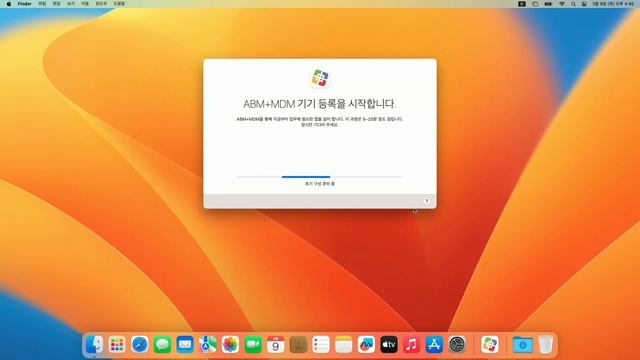Launch the Music app

(x=411, y=345)
